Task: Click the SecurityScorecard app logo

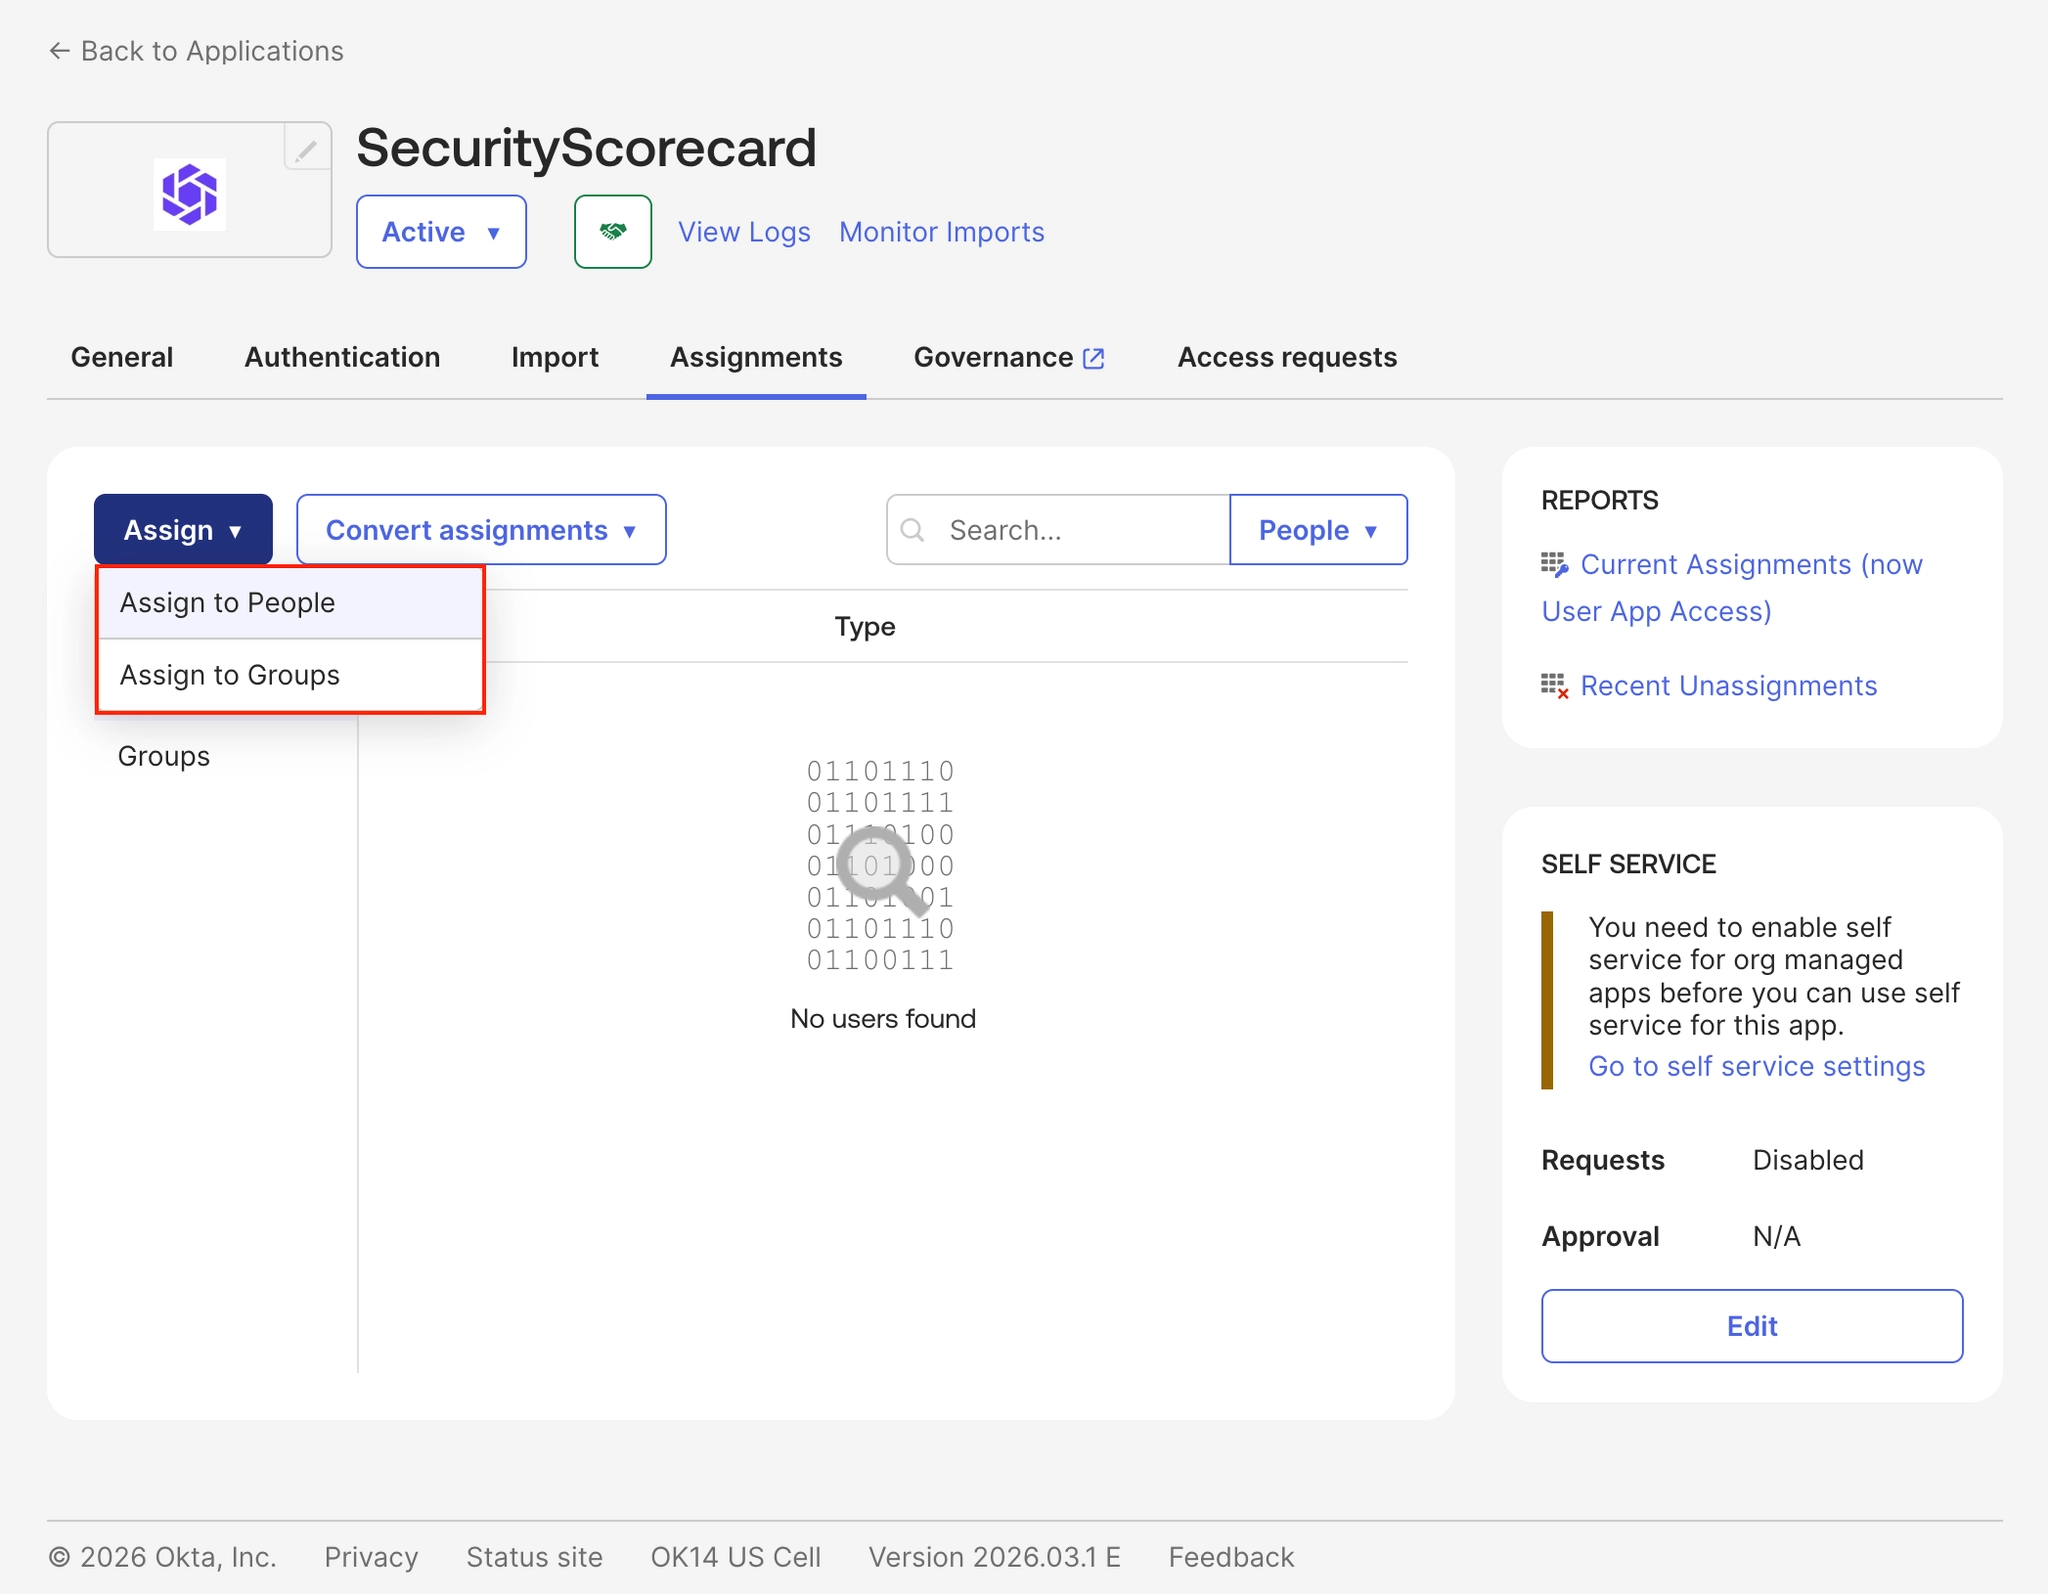Action: pyautogui.click(x=190, y=194)
